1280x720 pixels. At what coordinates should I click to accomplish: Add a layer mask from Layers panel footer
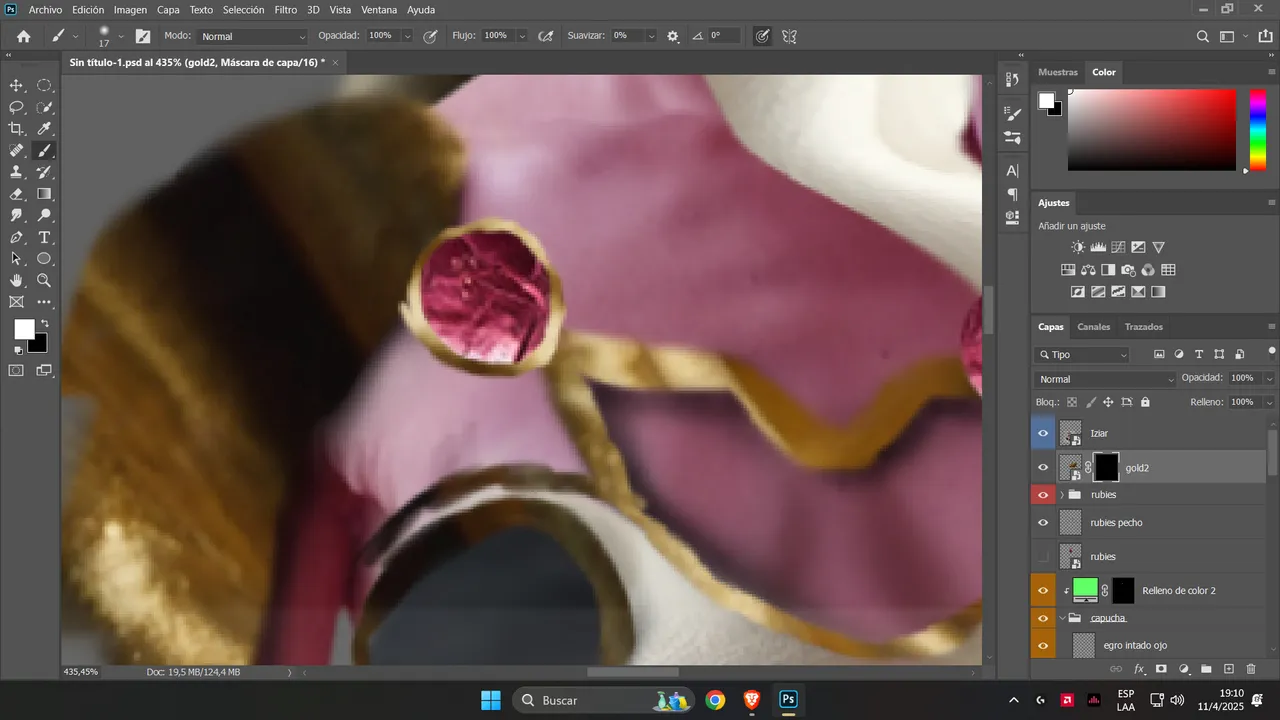(1161, 669)
